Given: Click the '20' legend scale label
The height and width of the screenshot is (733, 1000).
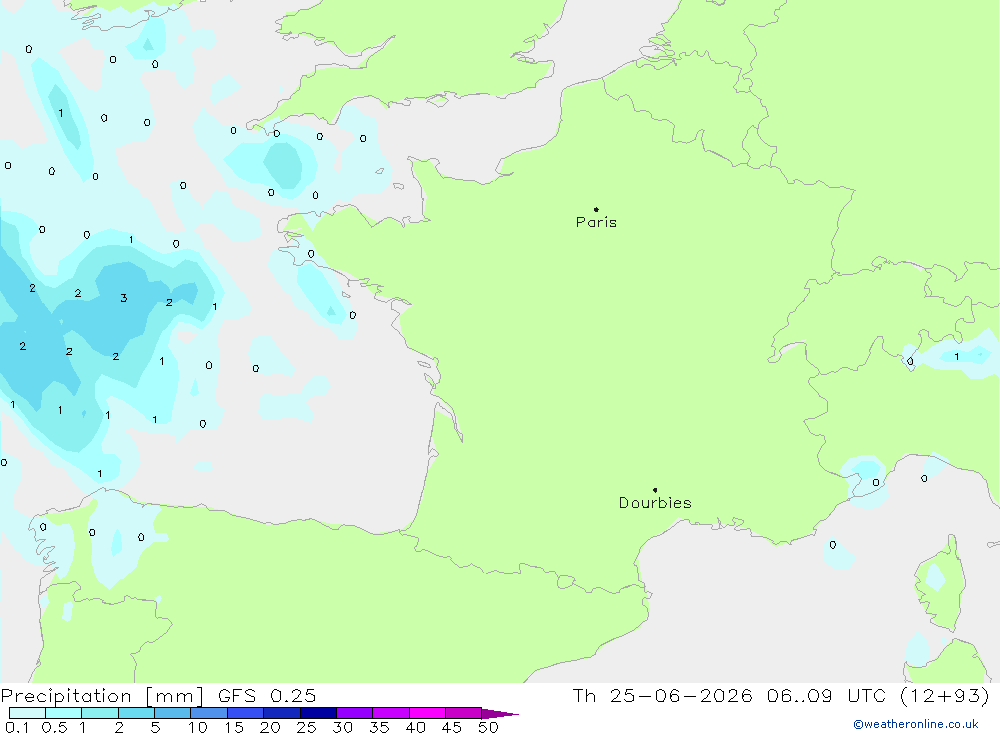Looking at the screenshot, I should point(270,727).
